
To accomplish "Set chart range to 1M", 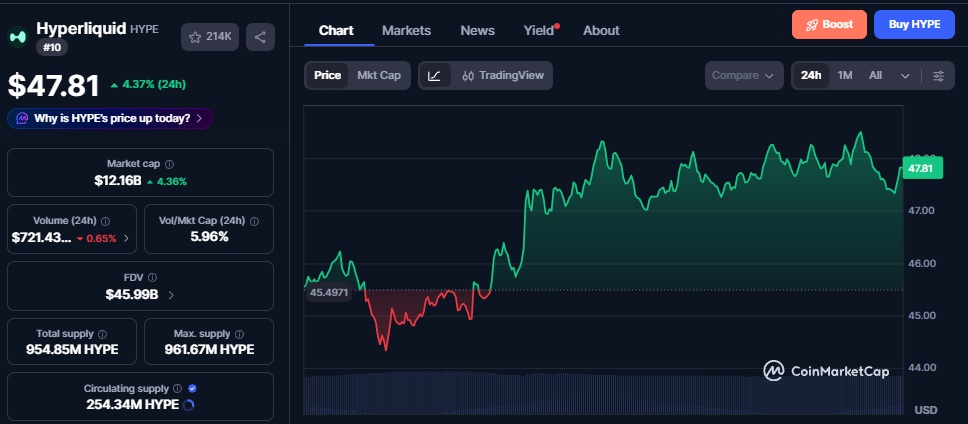I will [845, 75].
